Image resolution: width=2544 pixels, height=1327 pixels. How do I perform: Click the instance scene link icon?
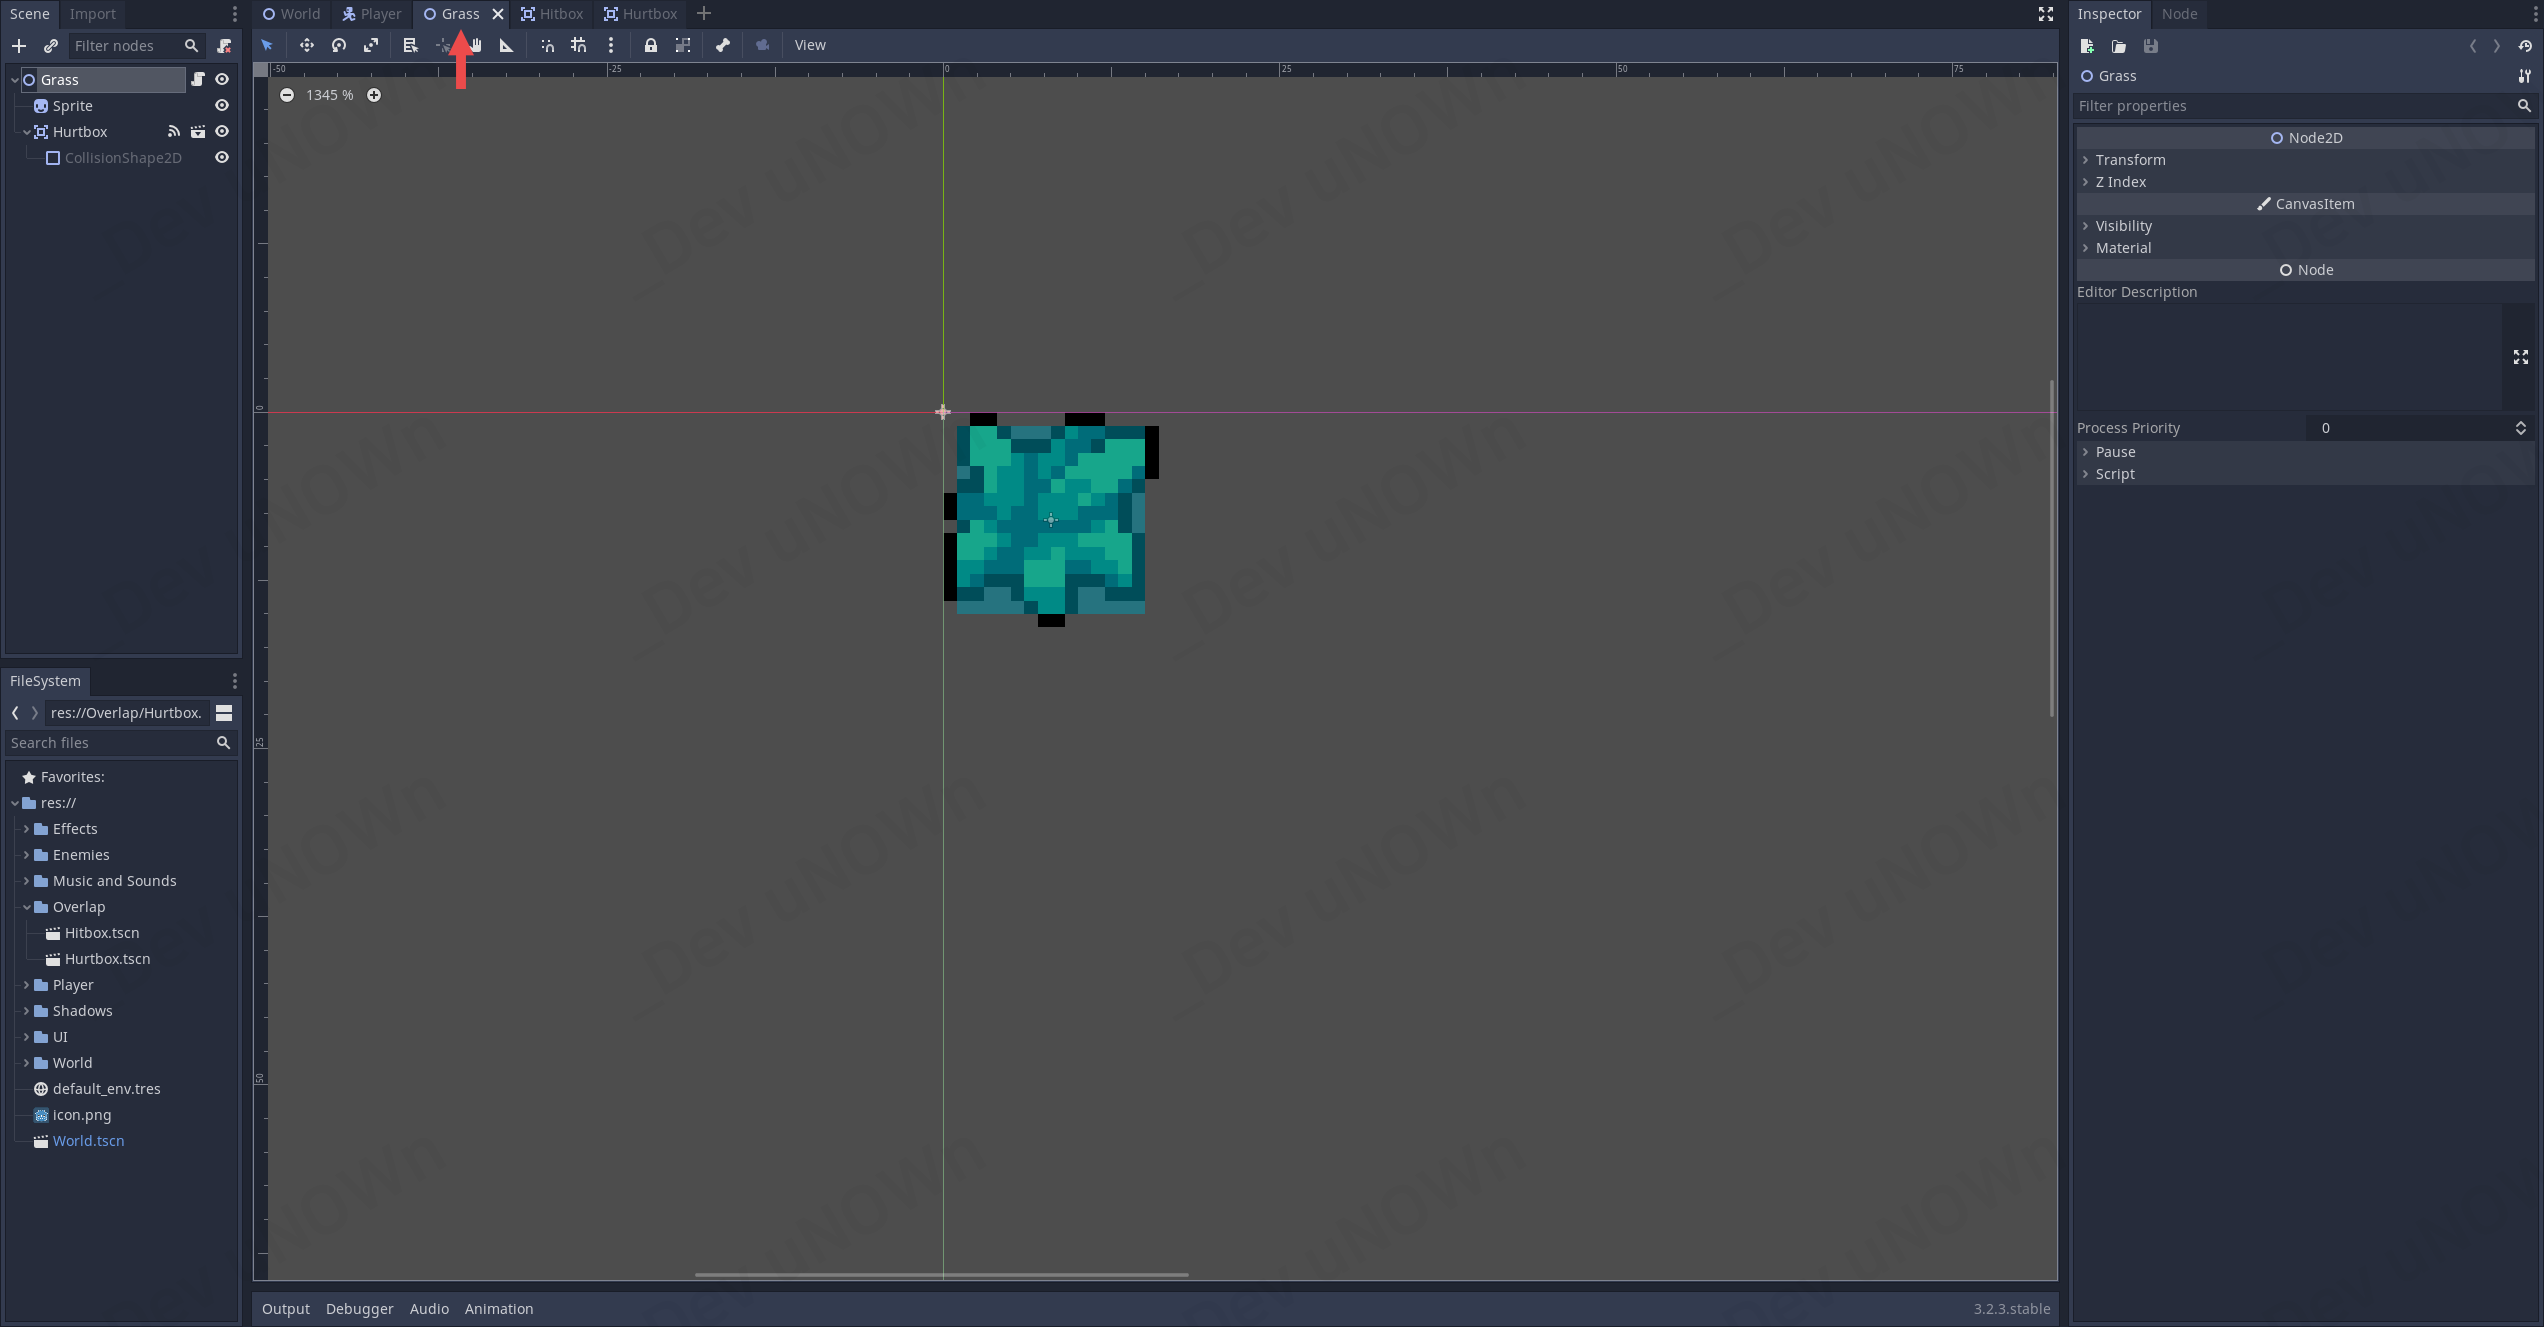51,46
